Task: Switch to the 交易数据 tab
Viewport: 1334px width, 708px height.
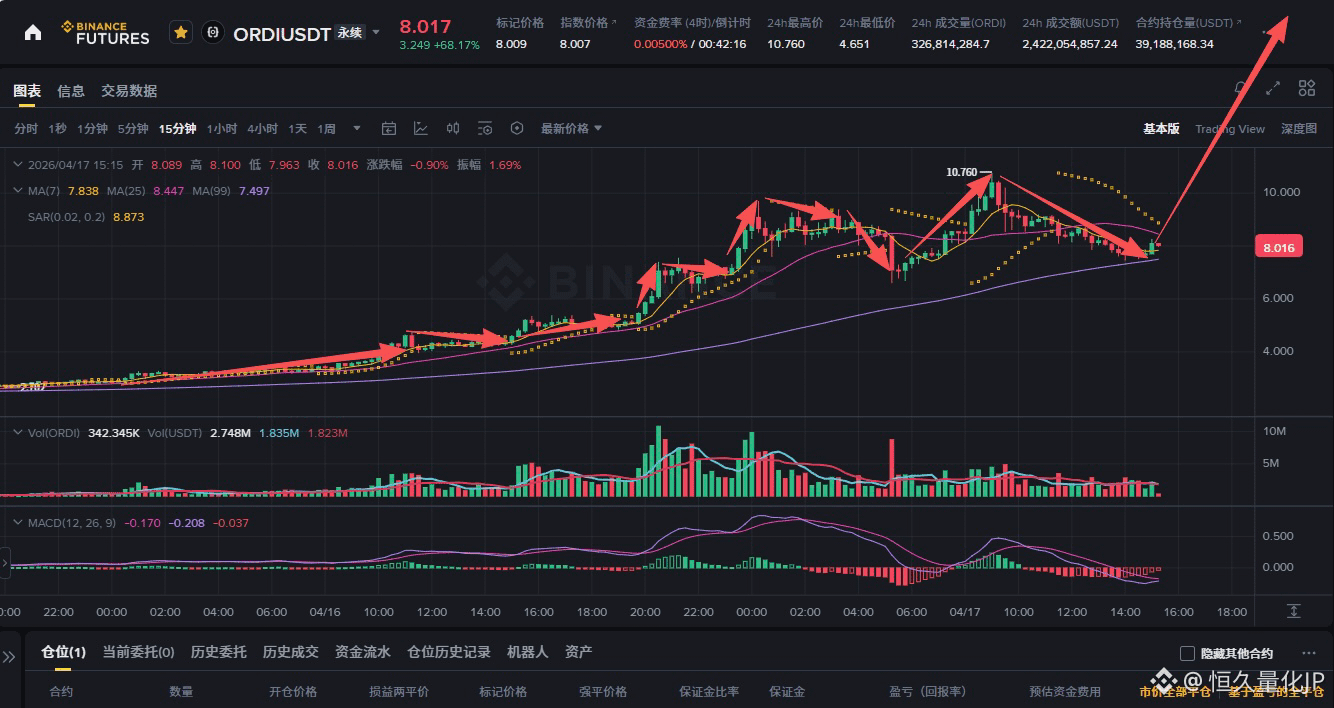Action: (x=129, y=91)
